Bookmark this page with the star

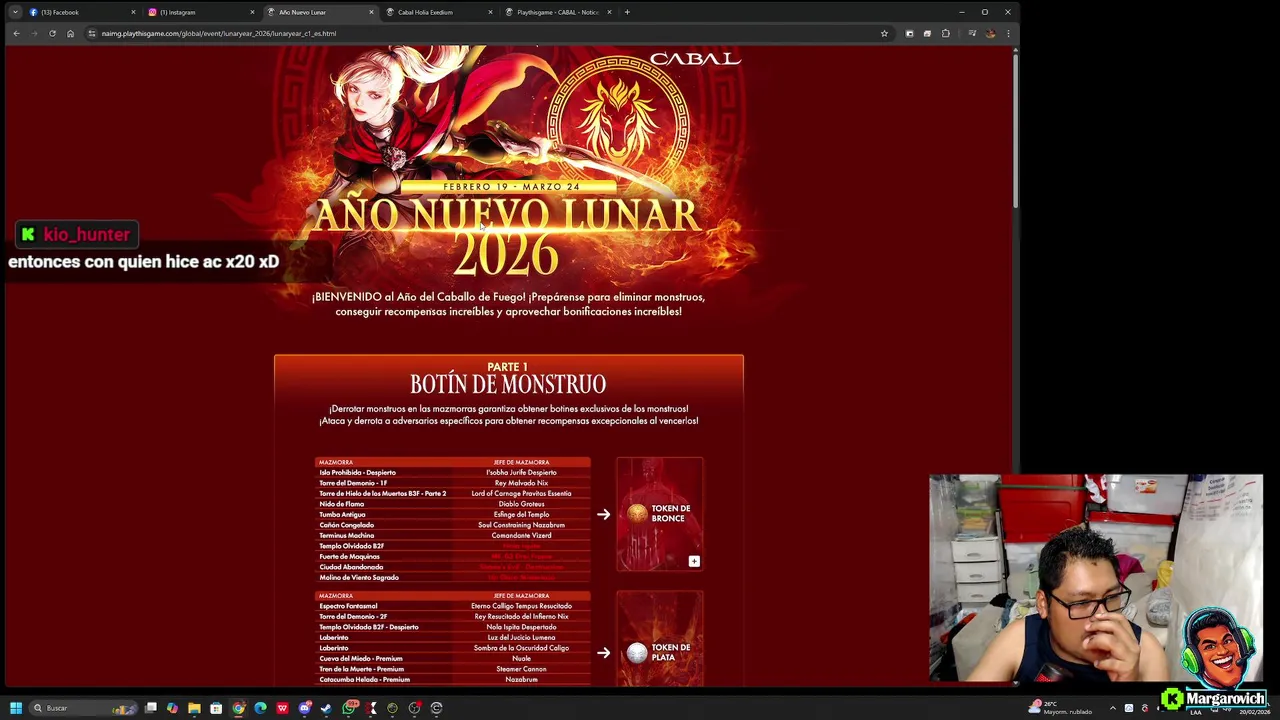click(x=884, y=33)
